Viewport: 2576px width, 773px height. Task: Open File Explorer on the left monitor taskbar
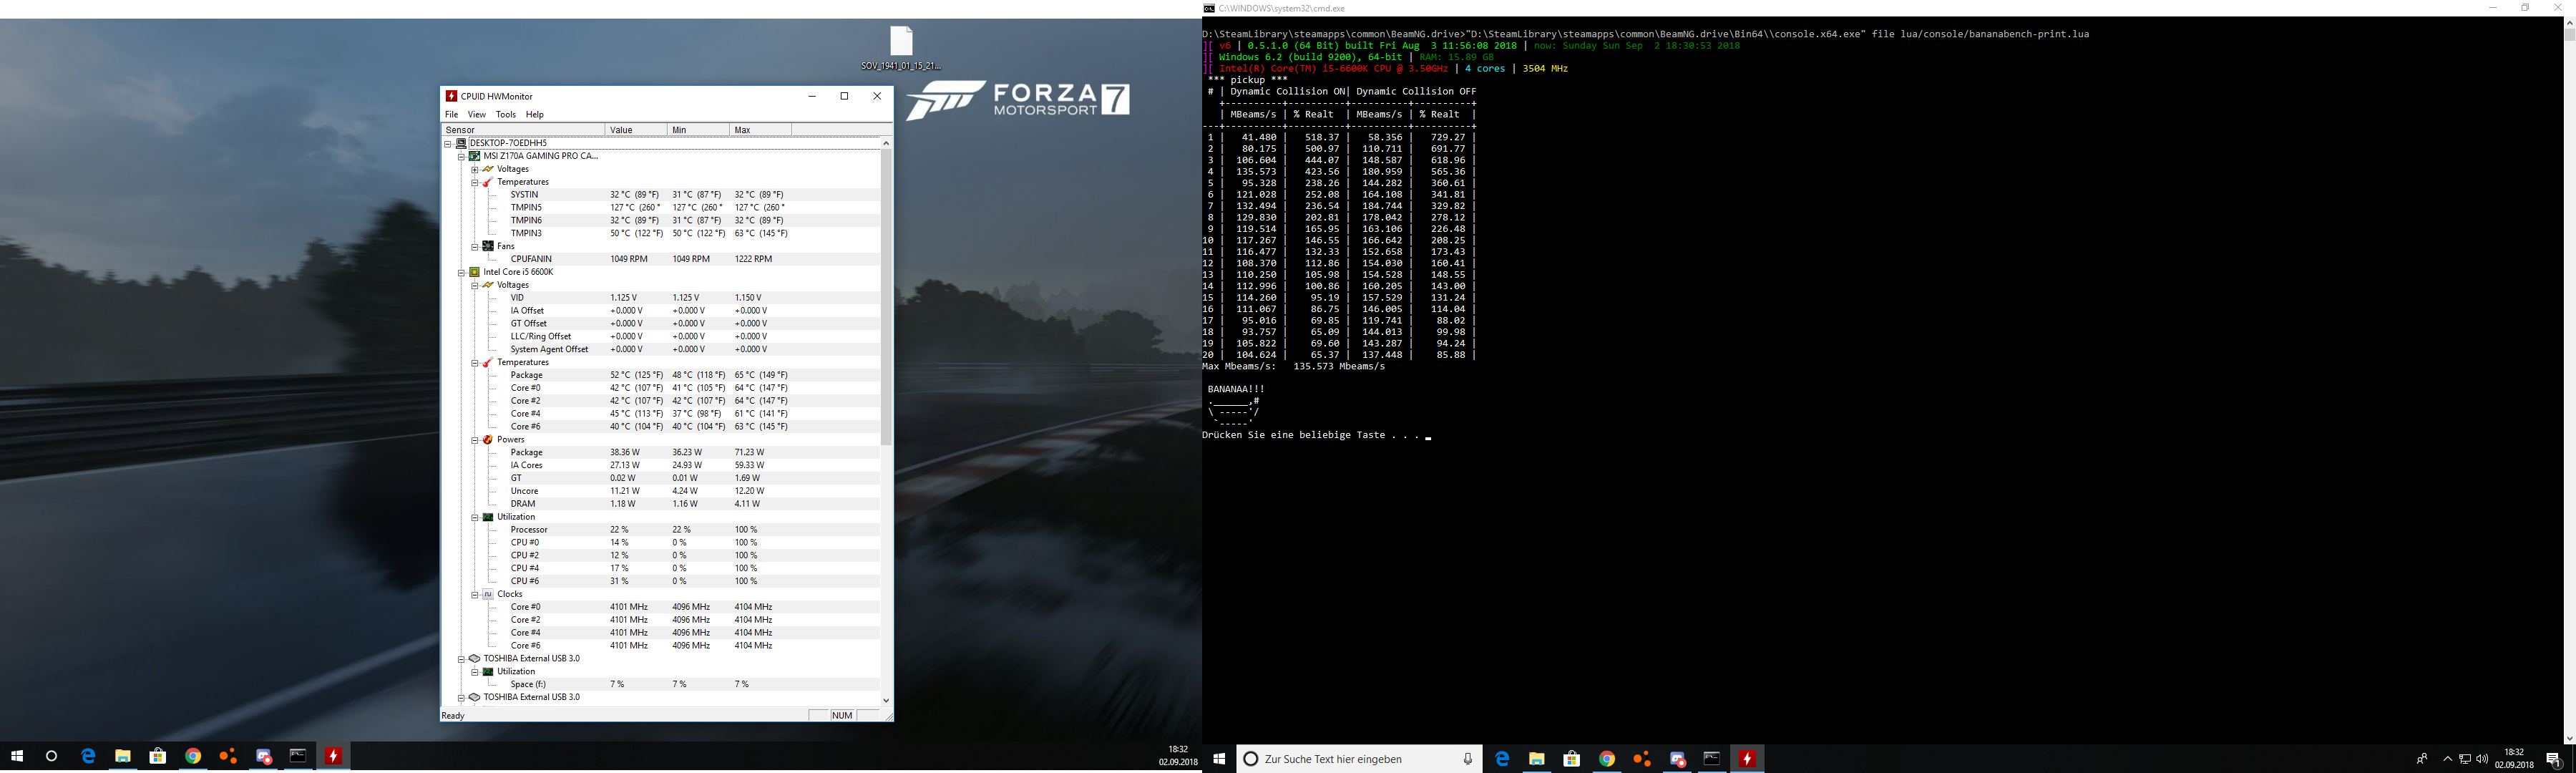pos(123,757)
